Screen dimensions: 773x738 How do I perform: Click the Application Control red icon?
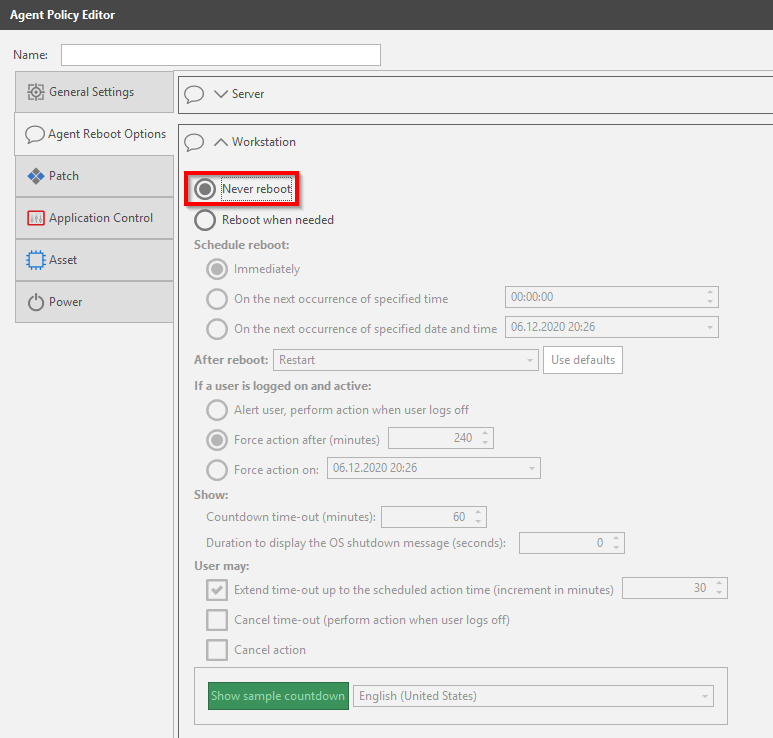pyautogui.click(x=36, y=218)
